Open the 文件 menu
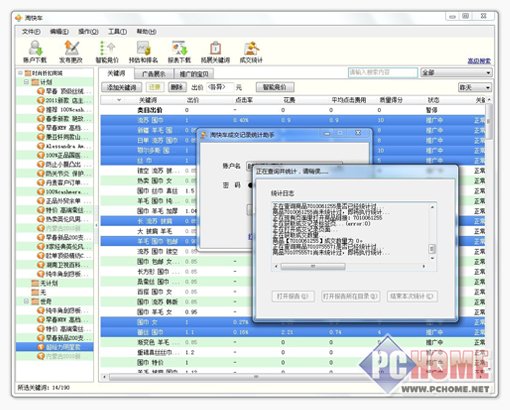This screenshot has width=510, height=410. tap(31, 32)
